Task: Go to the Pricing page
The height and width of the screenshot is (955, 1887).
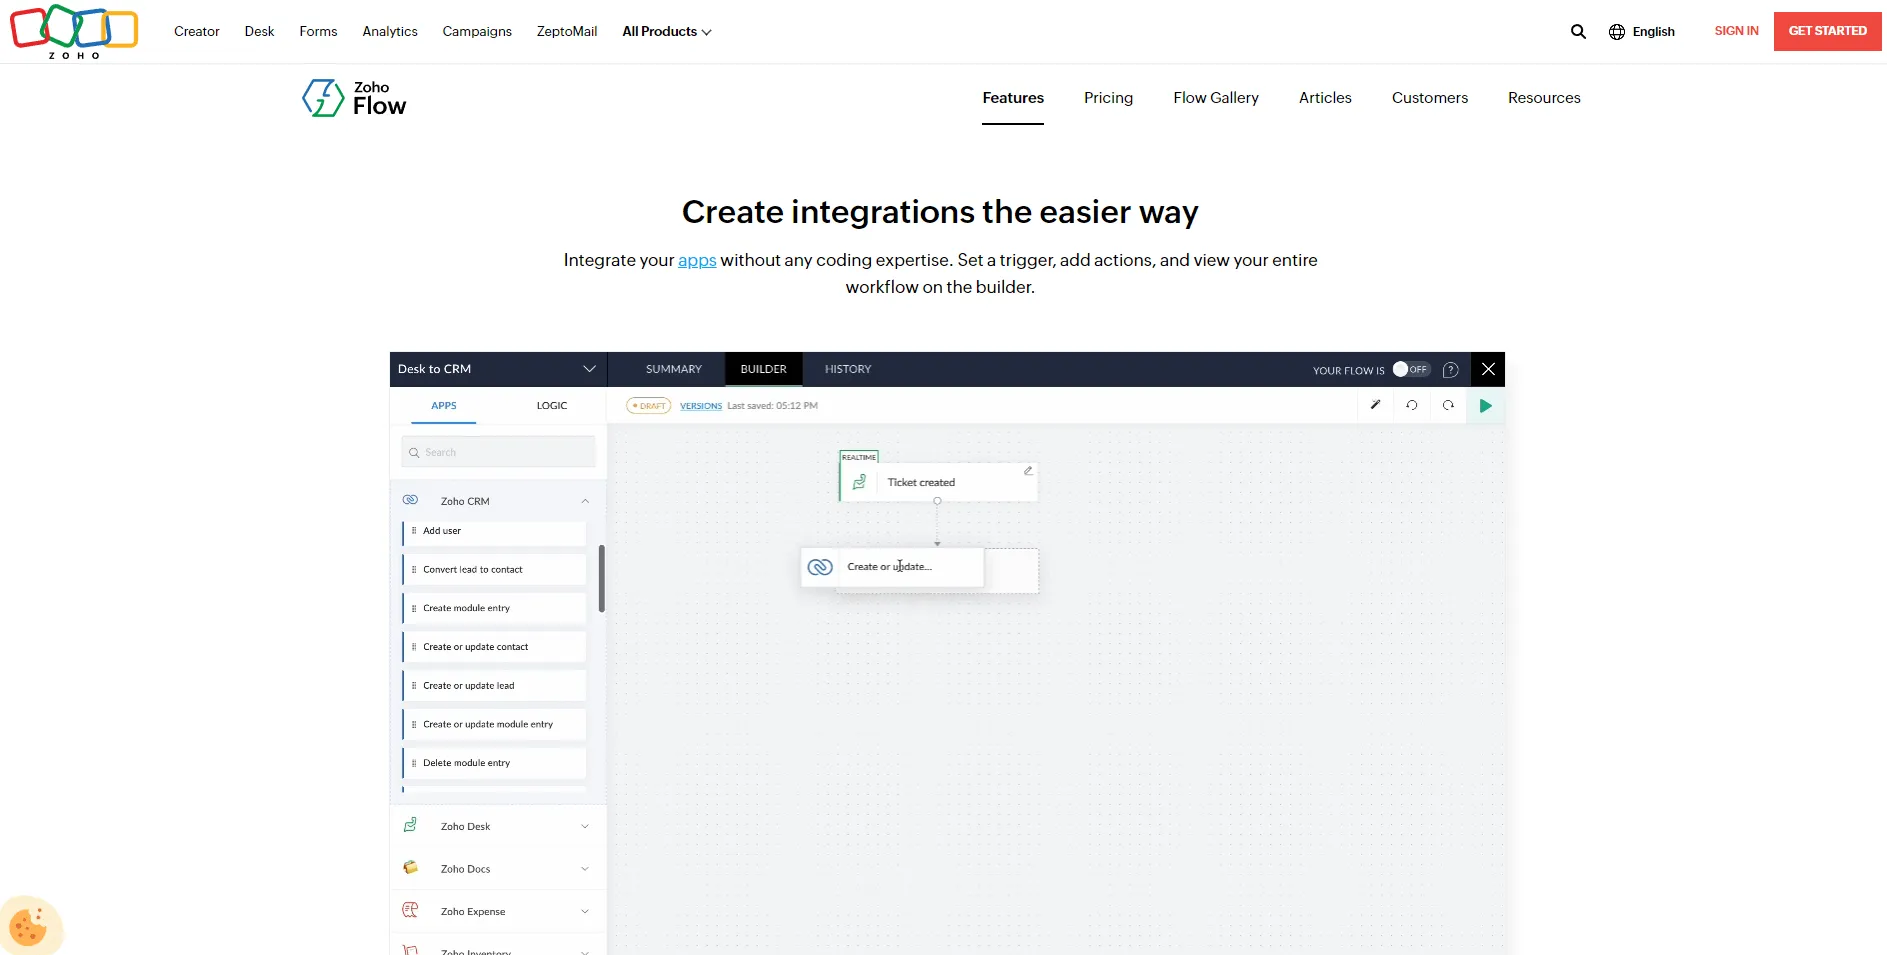Action: (x=1108, y=98)
